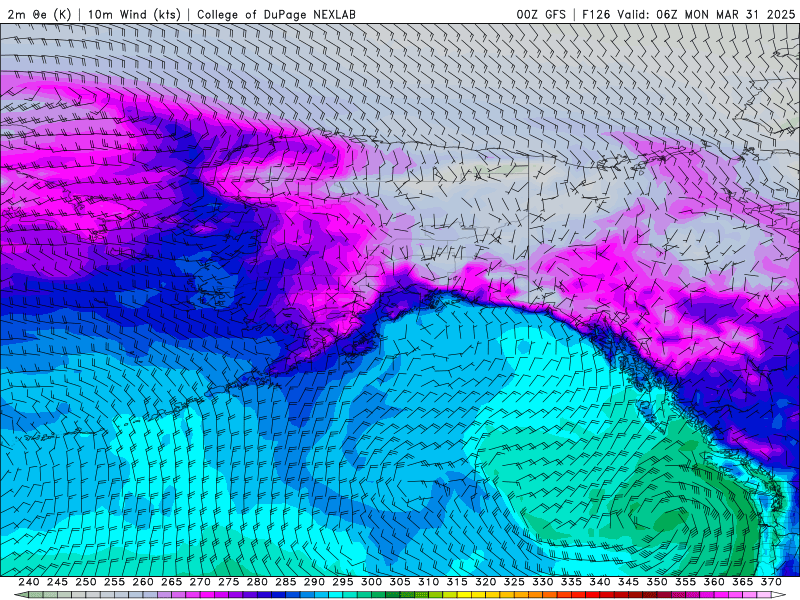Screen dimensions: 800x600
Task: Pick the yellow color bar swatch below 320
Action: click(x=479, y=595)
